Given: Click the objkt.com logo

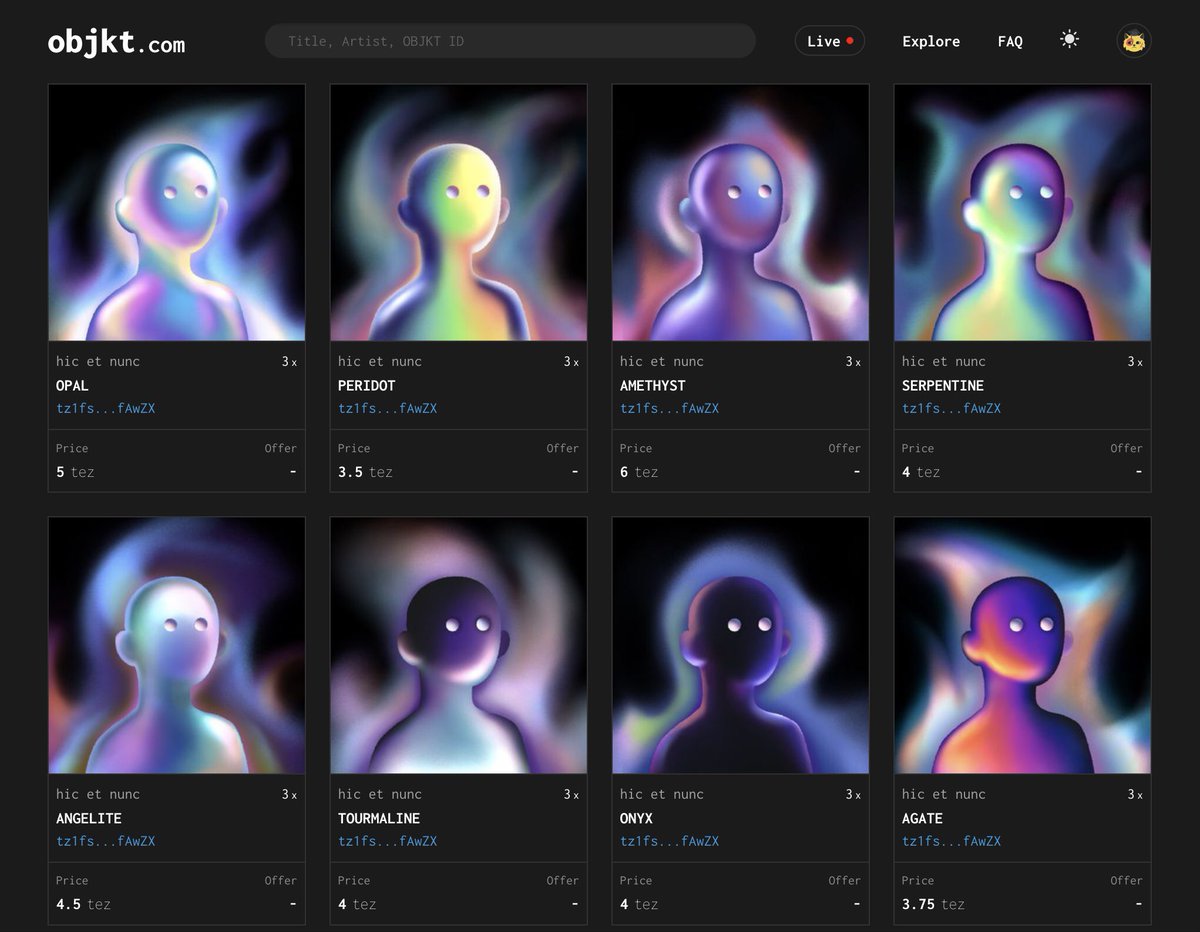Looking at the screenshot, I should (x=115, y=41).
